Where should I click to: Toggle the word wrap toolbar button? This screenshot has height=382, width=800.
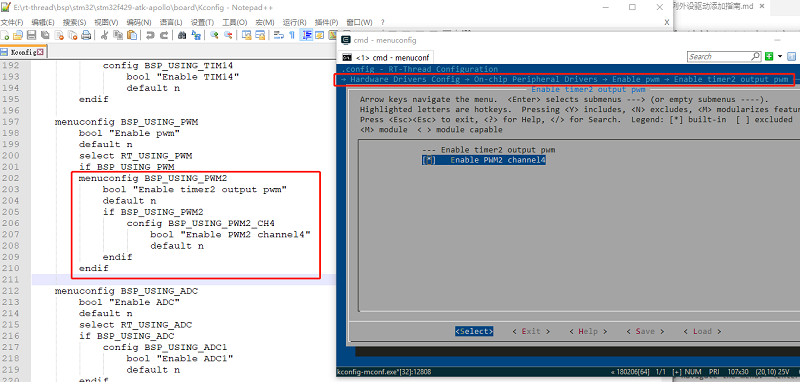[x=279, y=35]
